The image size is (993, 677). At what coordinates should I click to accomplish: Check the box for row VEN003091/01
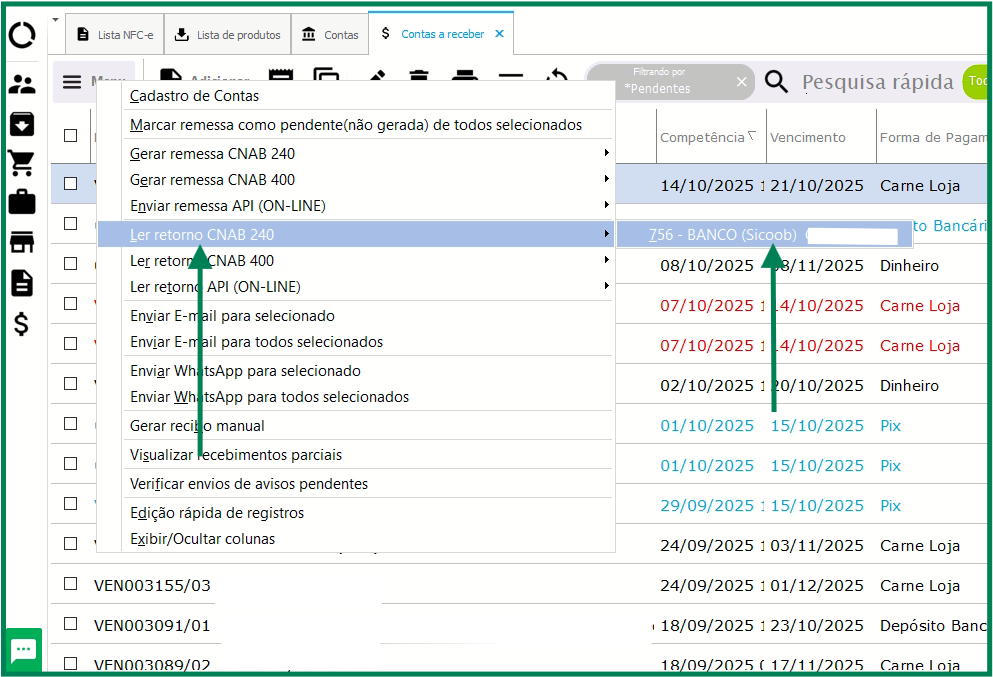point(71,624)
